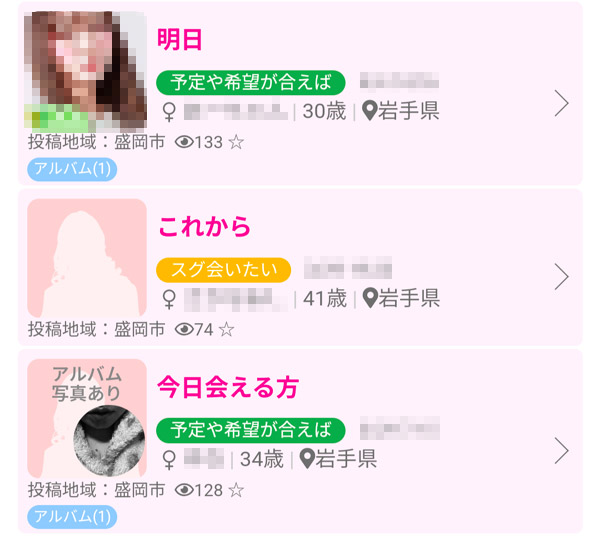The width and height of the screenshot is (600, 541).
Task: Open the 明日 post chevron arrow
Action: point(561,103)
